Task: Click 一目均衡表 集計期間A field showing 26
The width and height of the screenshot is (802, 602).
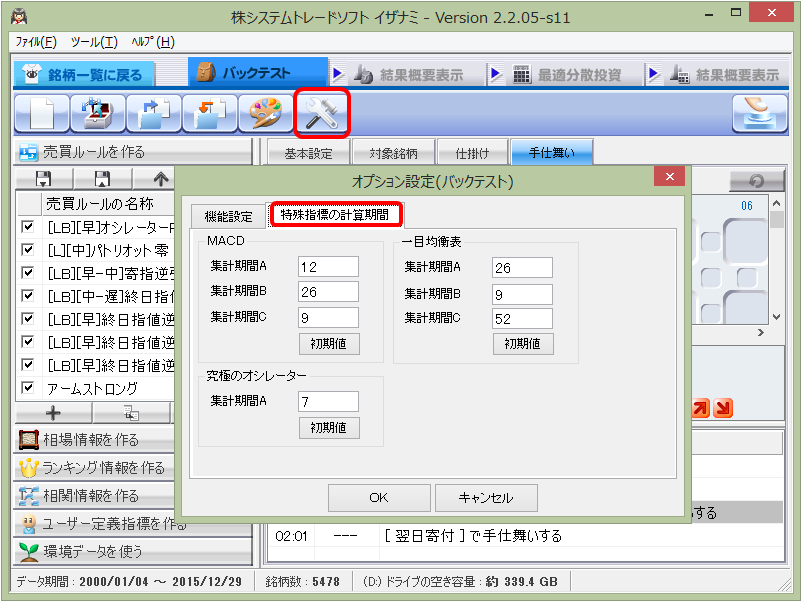Action: coord(522,267)
